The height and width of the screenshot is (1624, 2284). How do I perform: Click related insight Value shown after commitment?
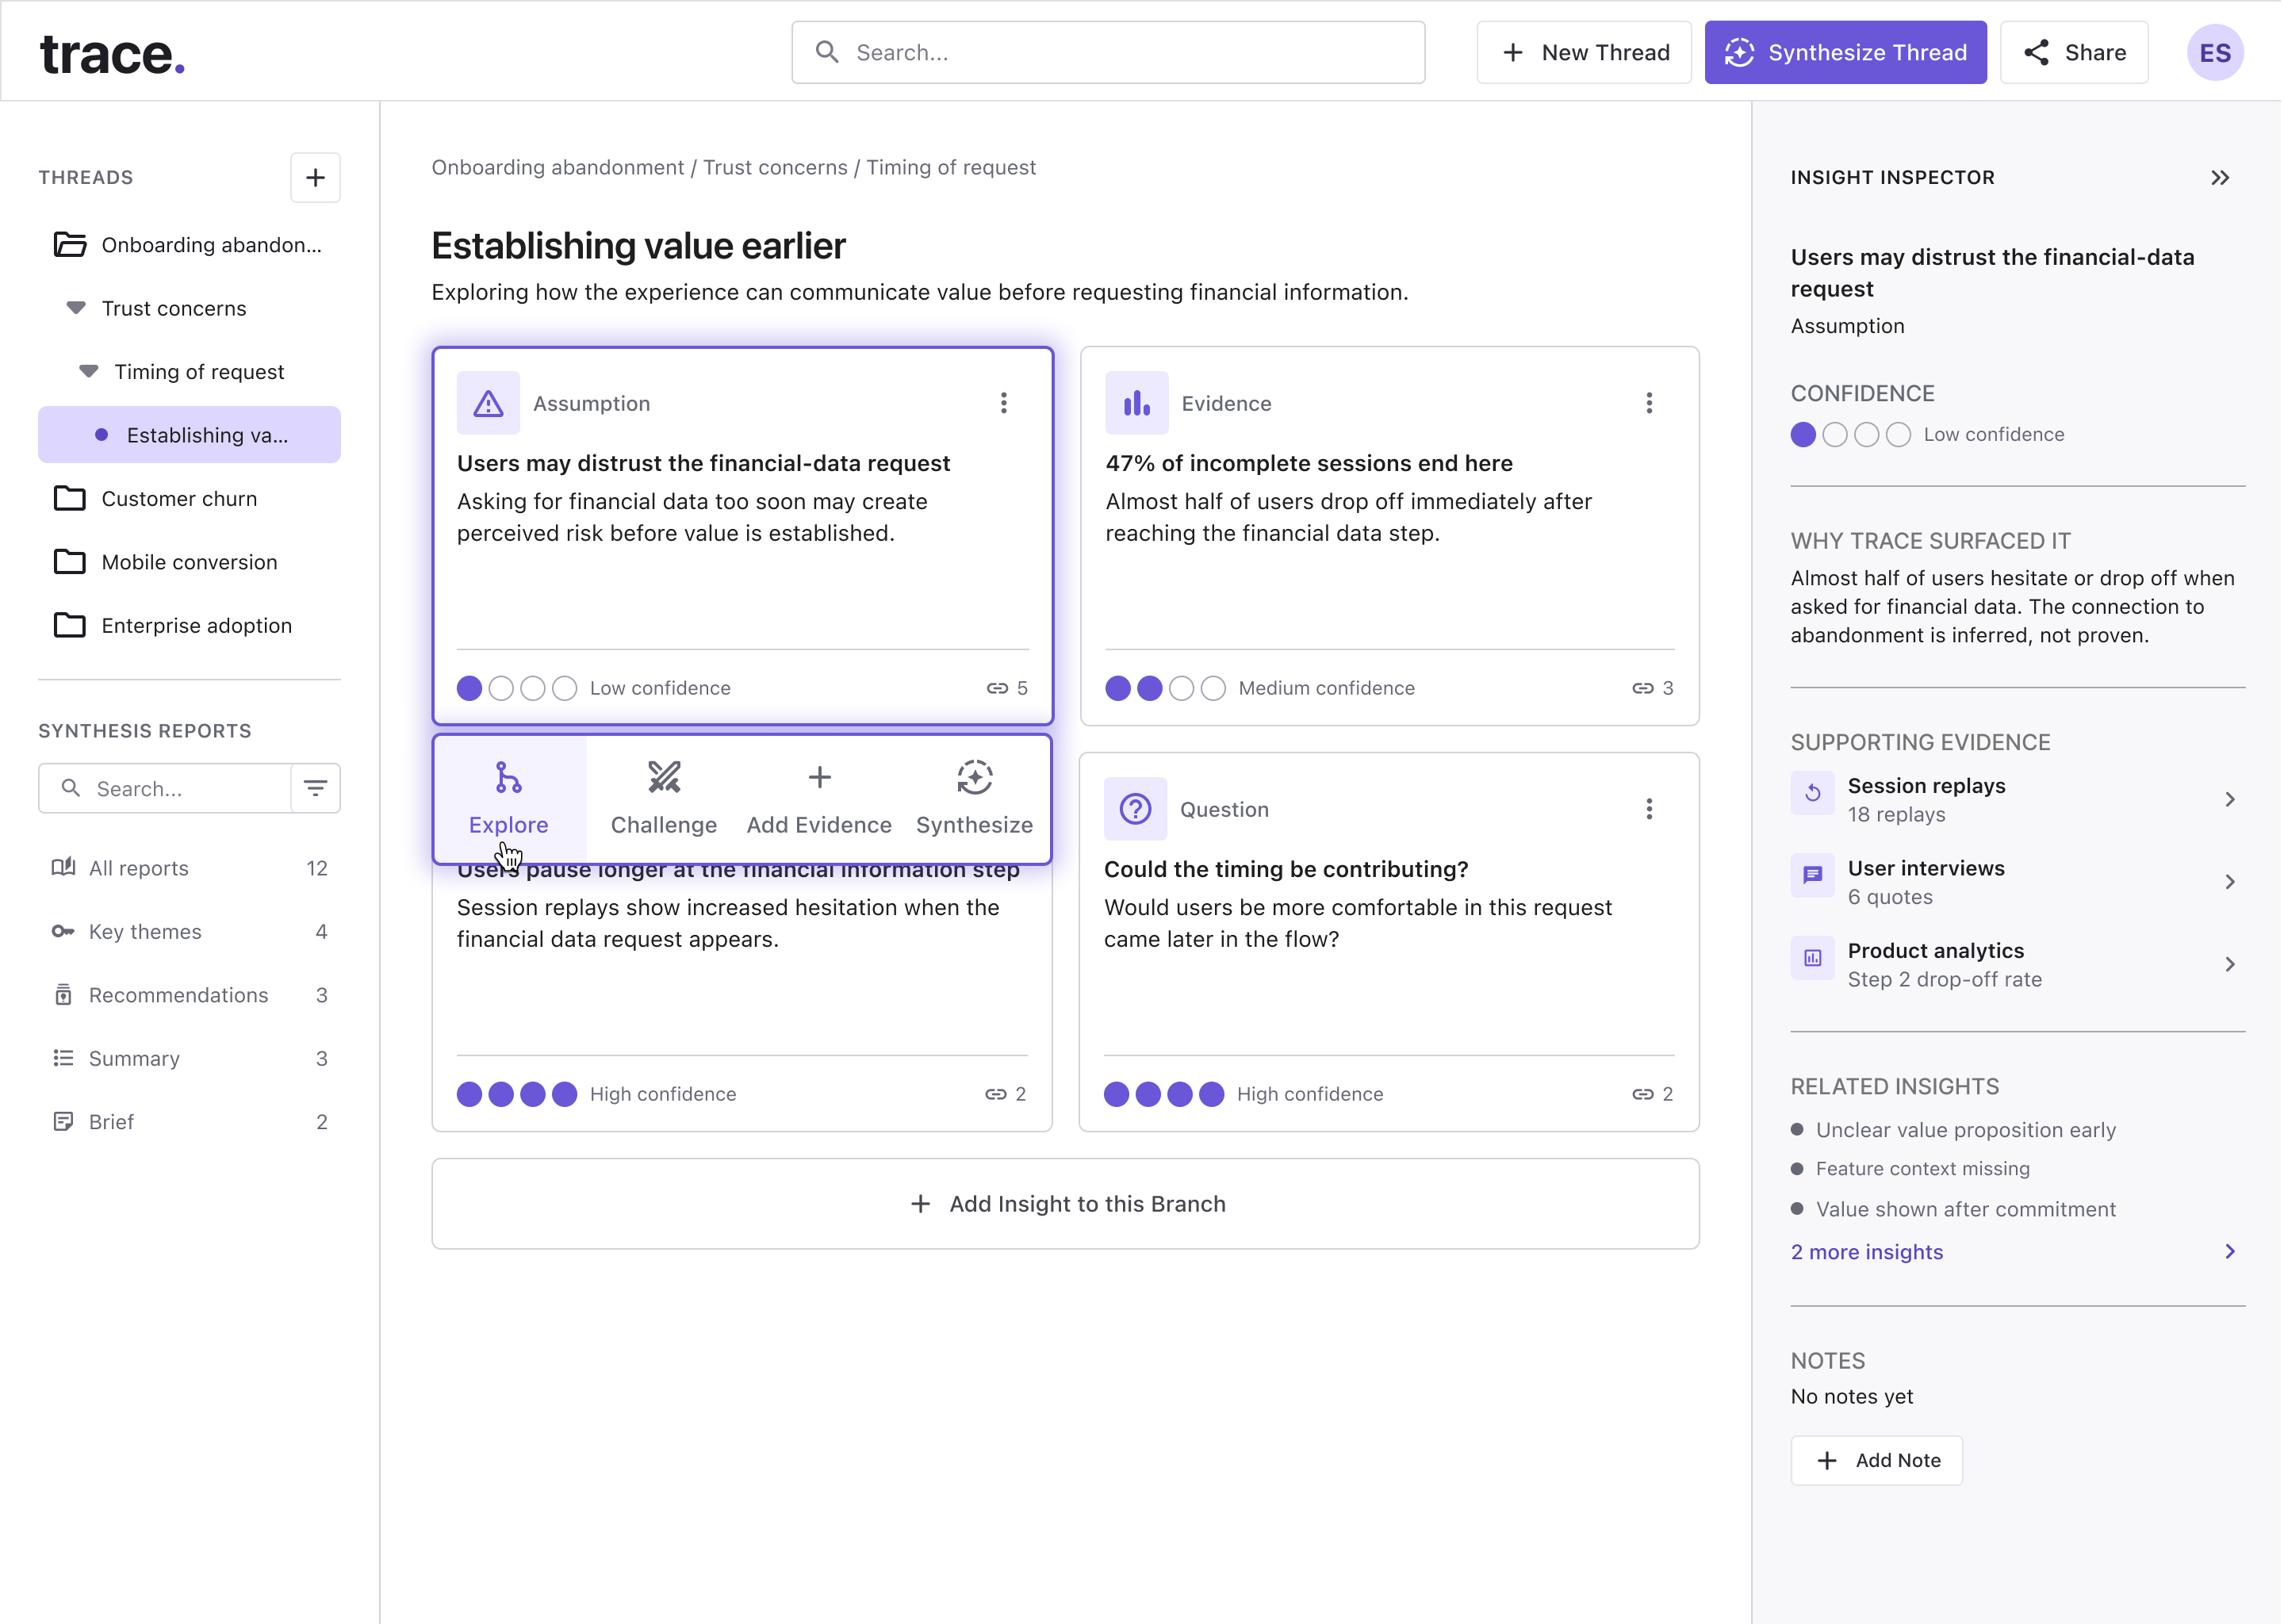[x=1965, y=1209]
